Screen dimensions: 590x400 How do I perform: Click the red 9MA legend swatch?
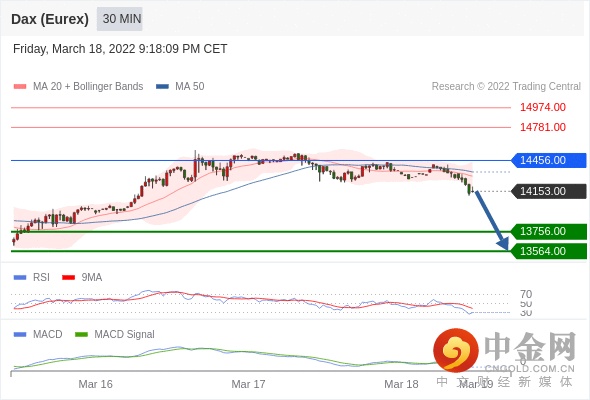tap(68, 278)
